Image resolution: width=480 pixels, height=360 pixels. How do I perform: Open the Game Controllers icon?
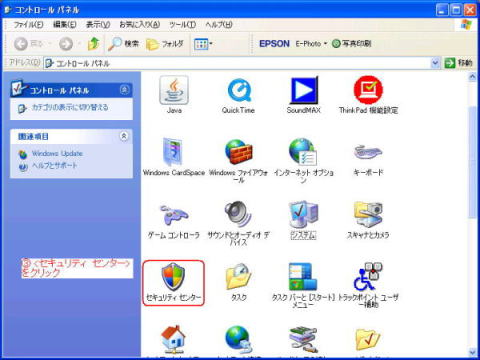(174, 215)
